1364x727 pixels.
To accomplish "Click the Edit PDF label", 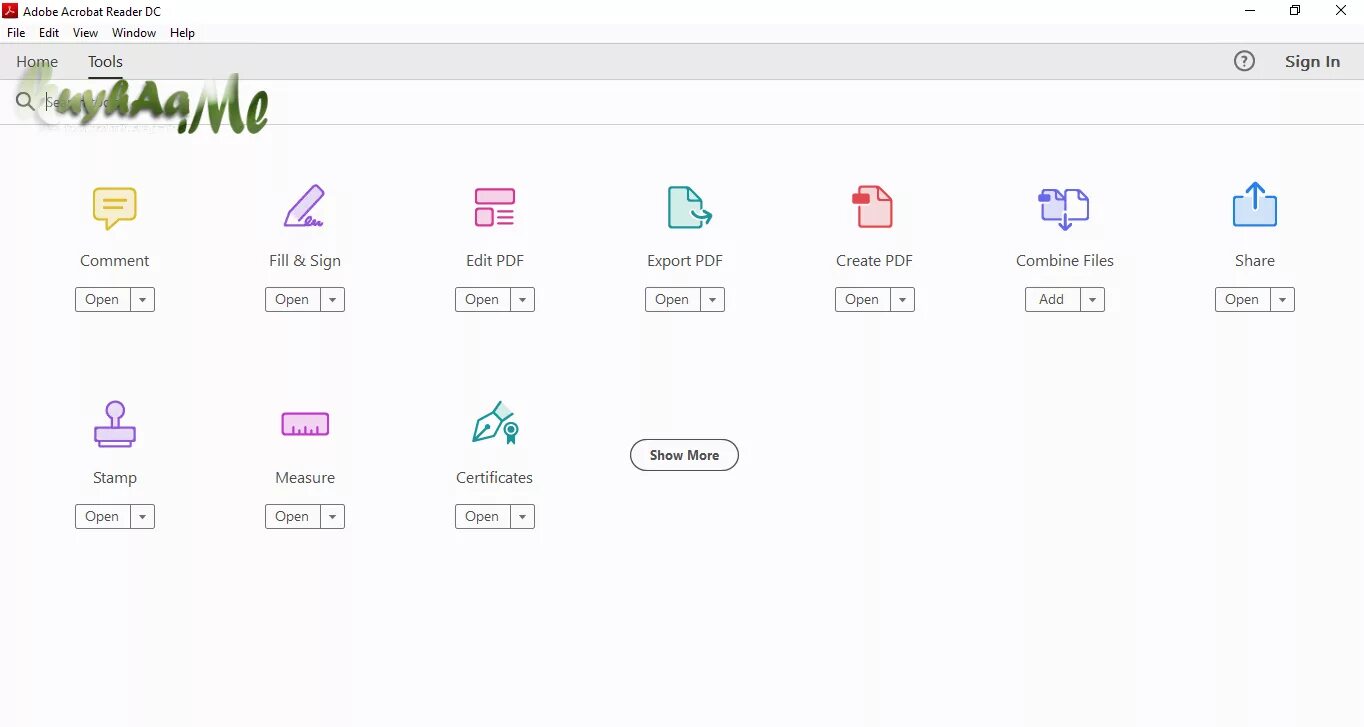I will click(495, 261).
